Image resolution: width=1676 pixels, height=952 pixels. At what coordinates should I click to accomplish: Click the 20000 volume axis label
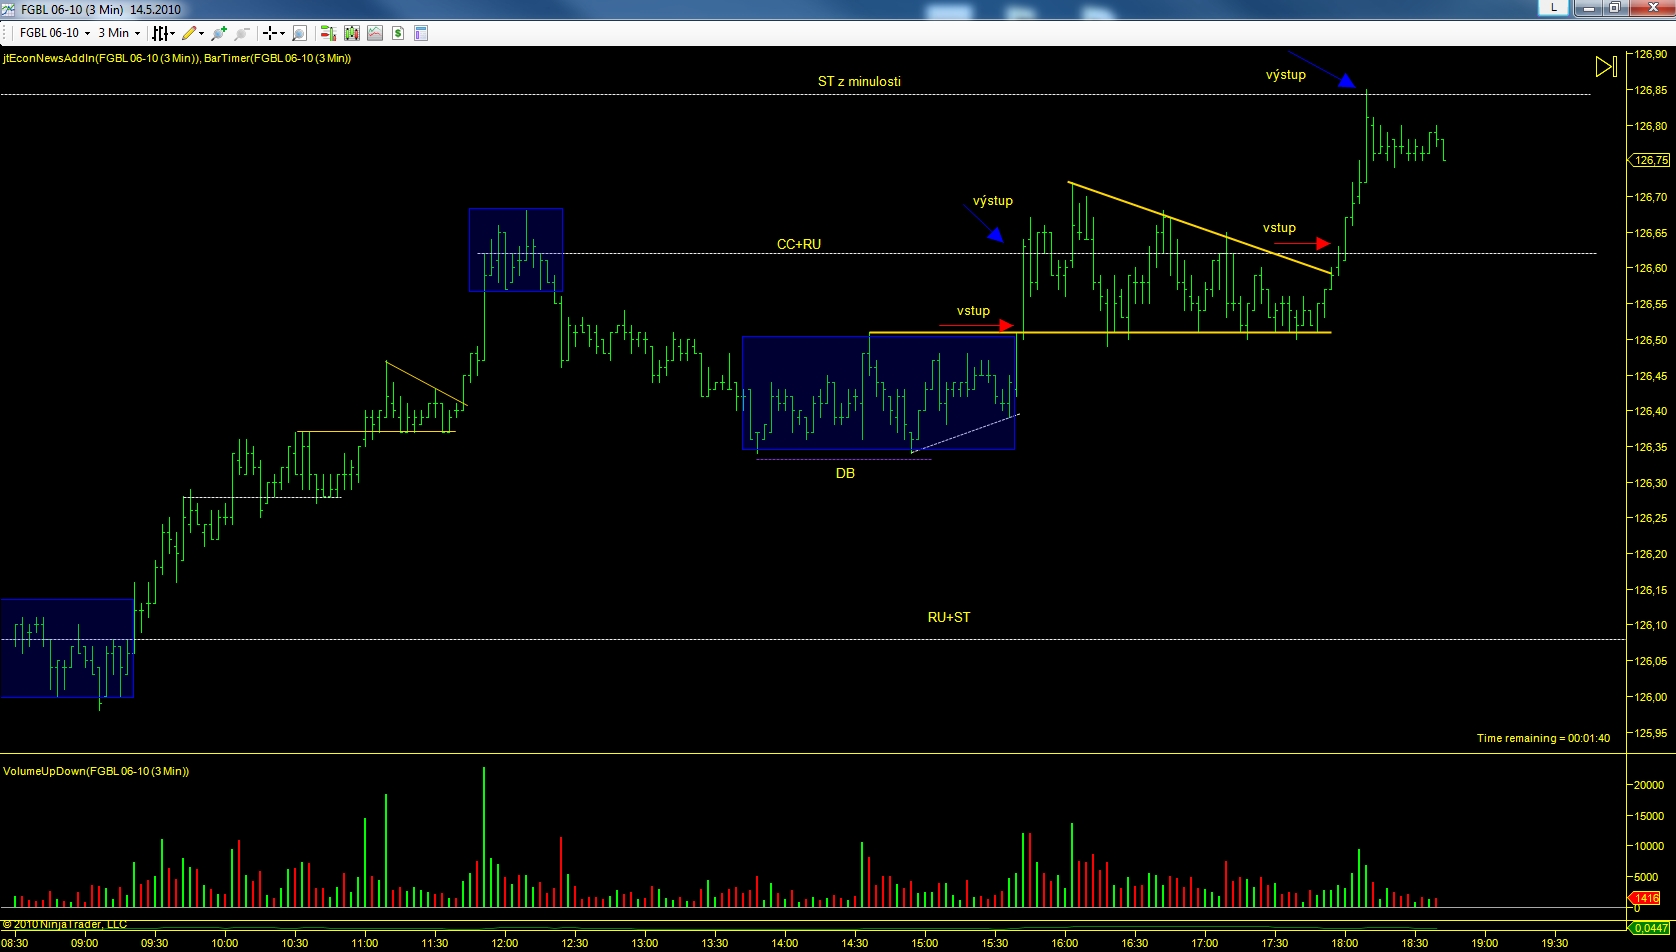pyautogui.click(x=1650, y=785)
